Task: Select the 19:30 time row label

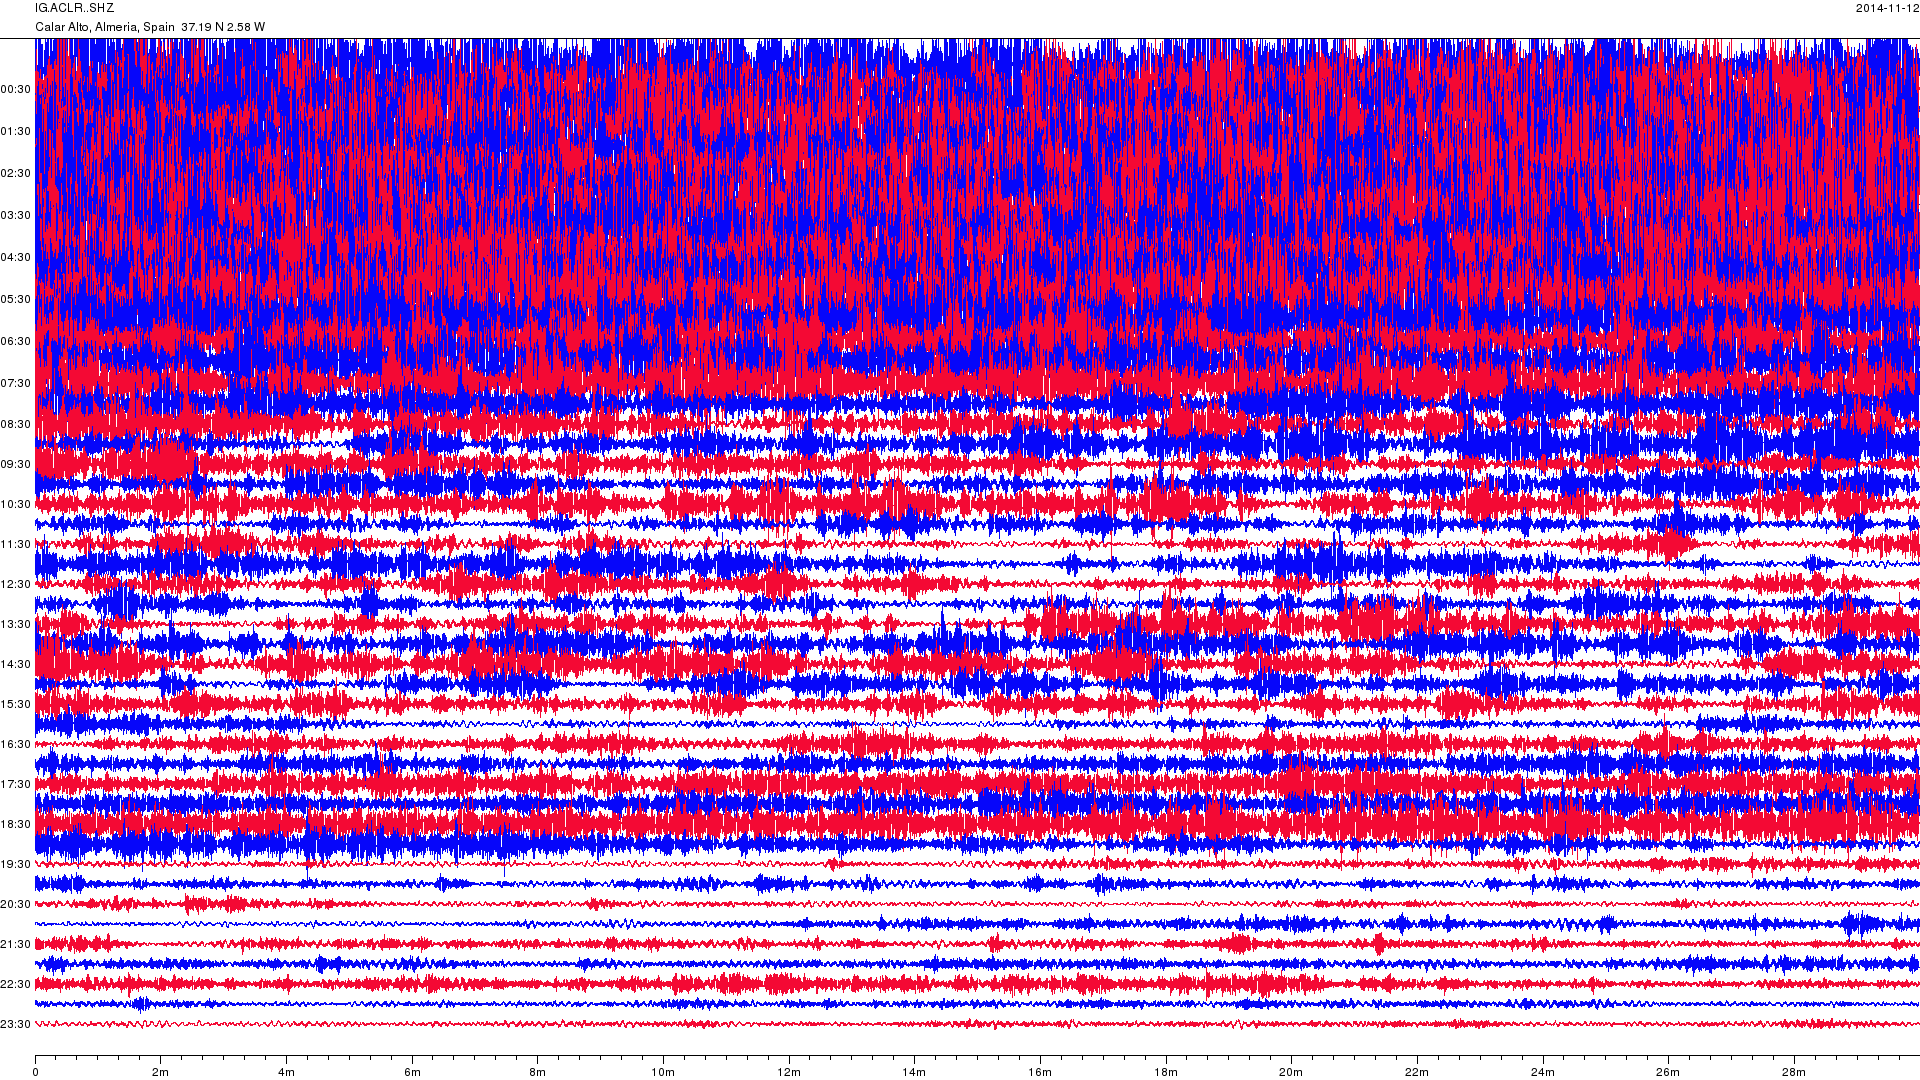Action: tap(16, 865)
